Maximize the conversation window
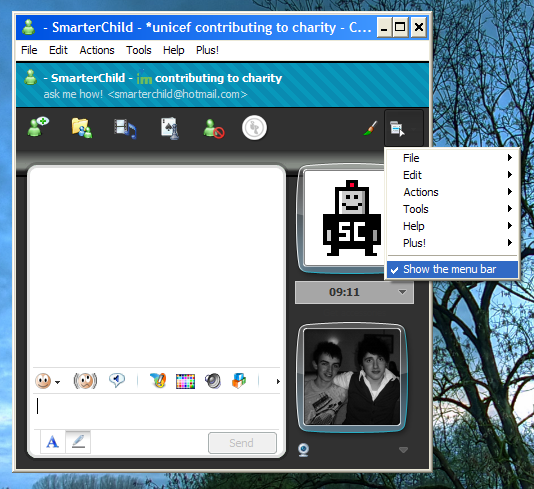Image resolution: width=534 pixels, height=489 pixels. pos(400,27)
